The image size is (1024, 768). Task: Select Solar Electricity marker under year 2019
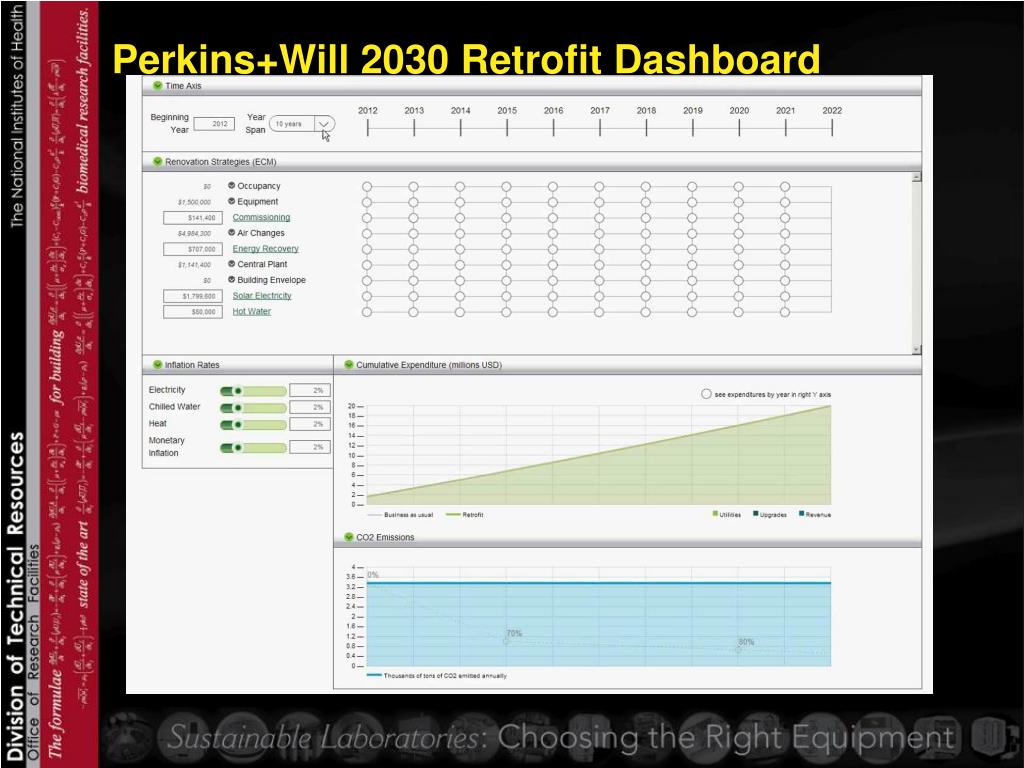click(x=692, y=296)
